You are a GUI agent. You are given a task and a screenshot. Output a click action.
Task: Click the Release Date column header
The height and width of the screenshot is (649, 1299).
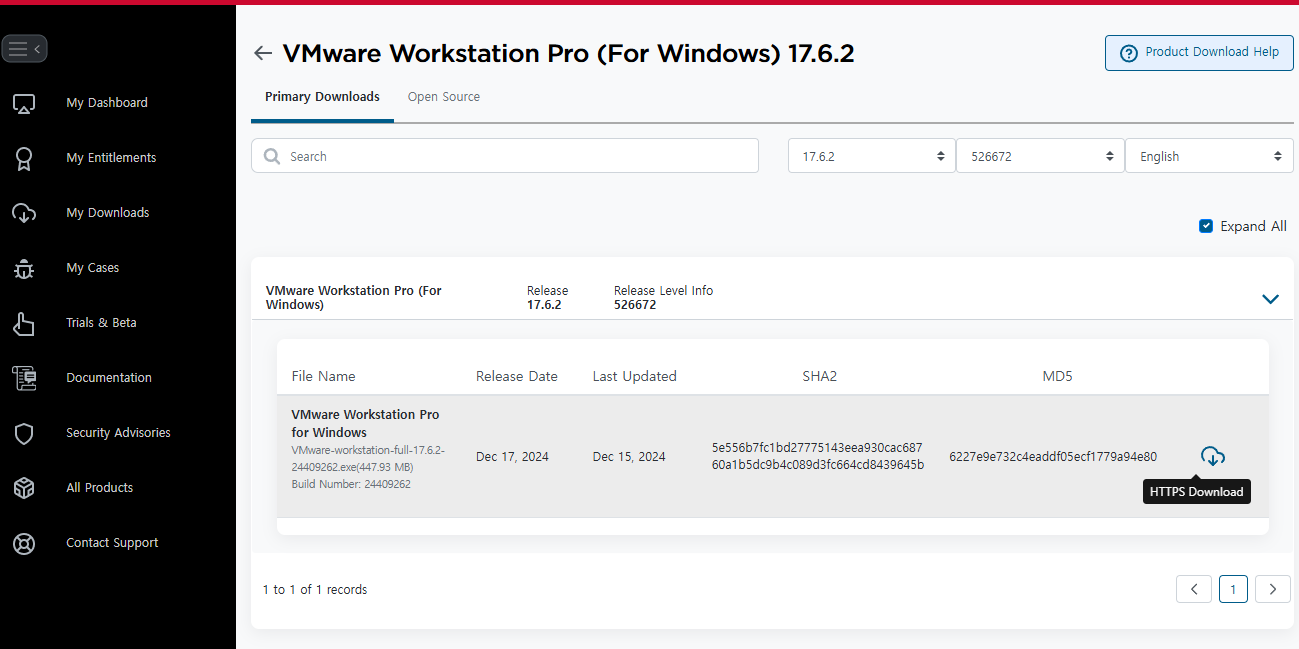pyautogui.click(x=517, y=376)
